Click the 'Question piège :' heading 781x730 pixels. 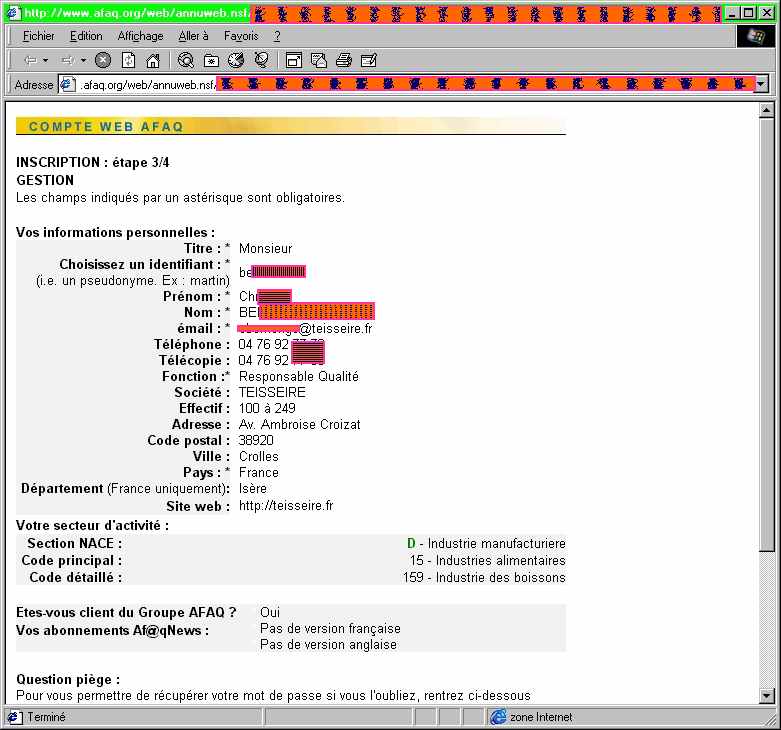click(68, 679)
